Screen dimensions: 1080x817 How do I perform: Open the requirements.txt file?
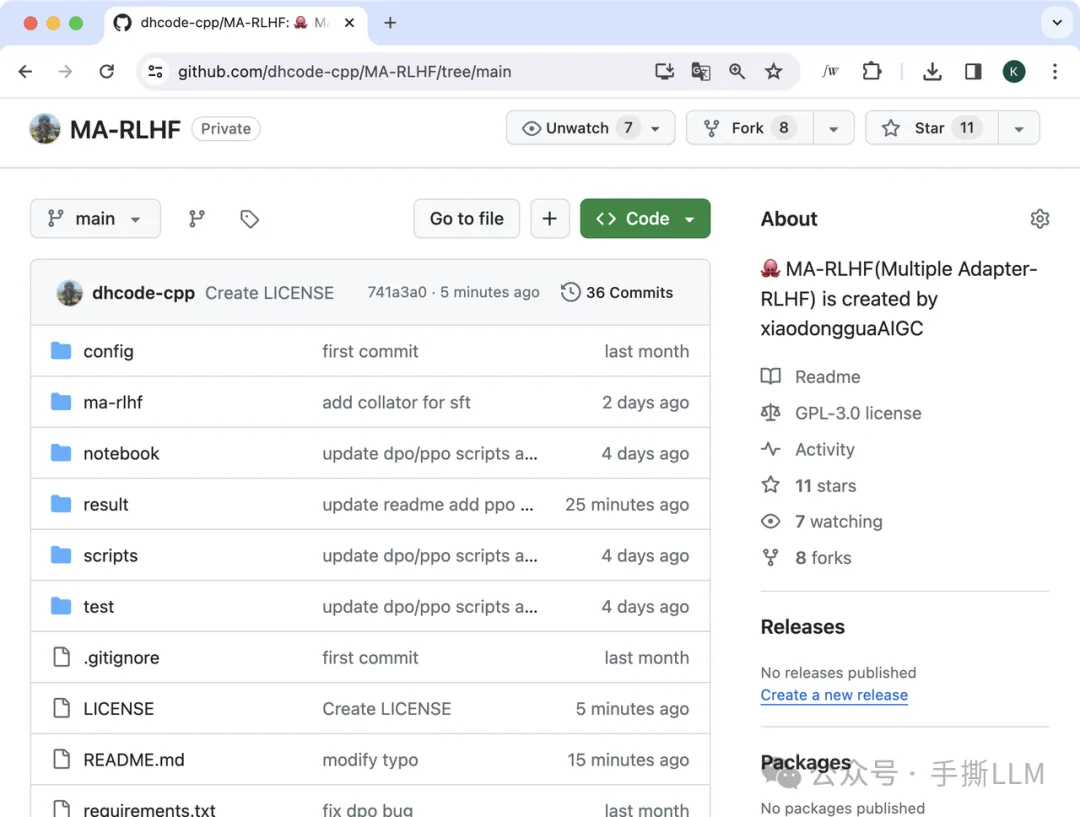coord(149,809)
